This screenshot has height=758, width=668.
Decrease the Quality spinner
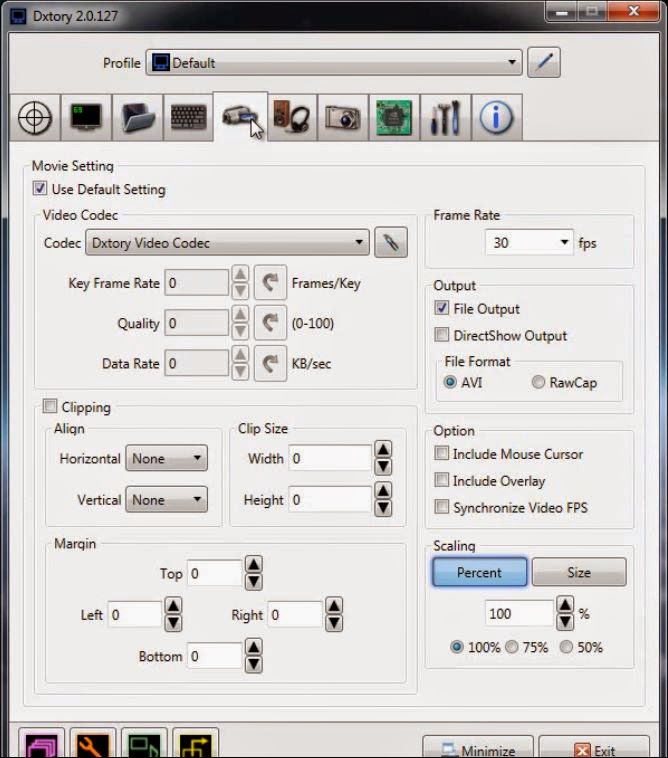point(240,332)
